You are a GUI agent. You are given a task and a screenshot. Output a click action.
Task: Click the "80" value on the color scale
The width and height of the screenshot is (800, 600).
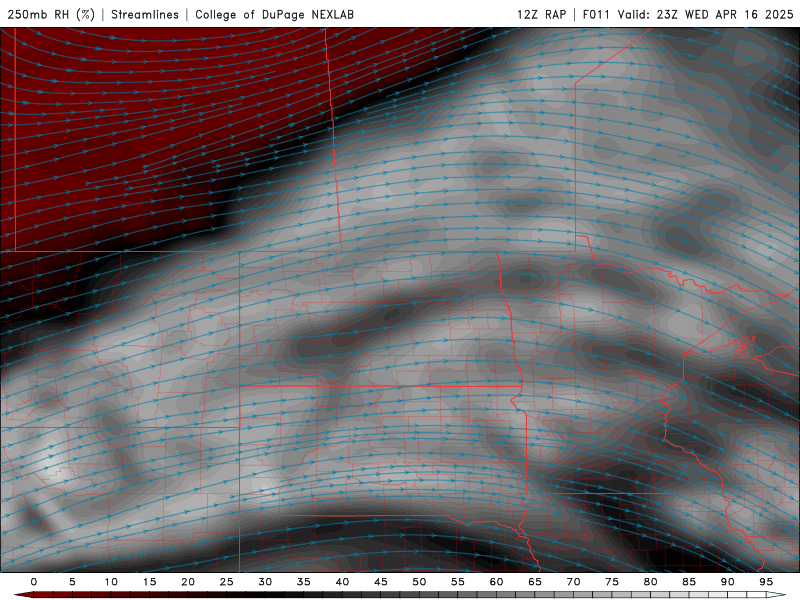650,582
